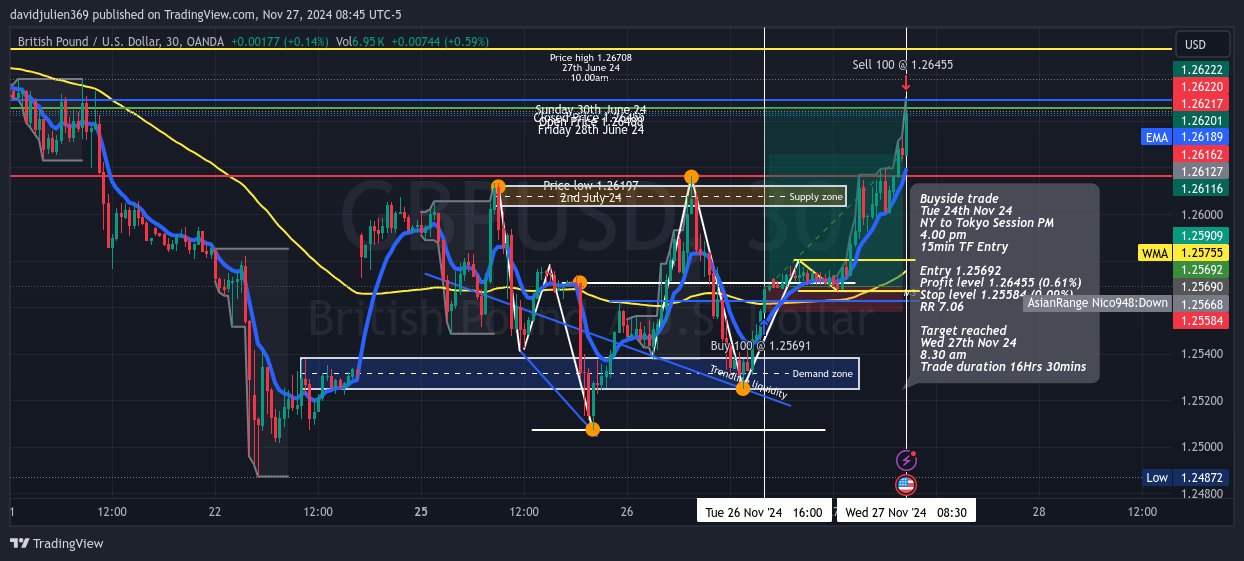Viewport: 1244px width, 561px height.
Task: Click the 1.25584 red stop price tag
Action: point(1201,321)
